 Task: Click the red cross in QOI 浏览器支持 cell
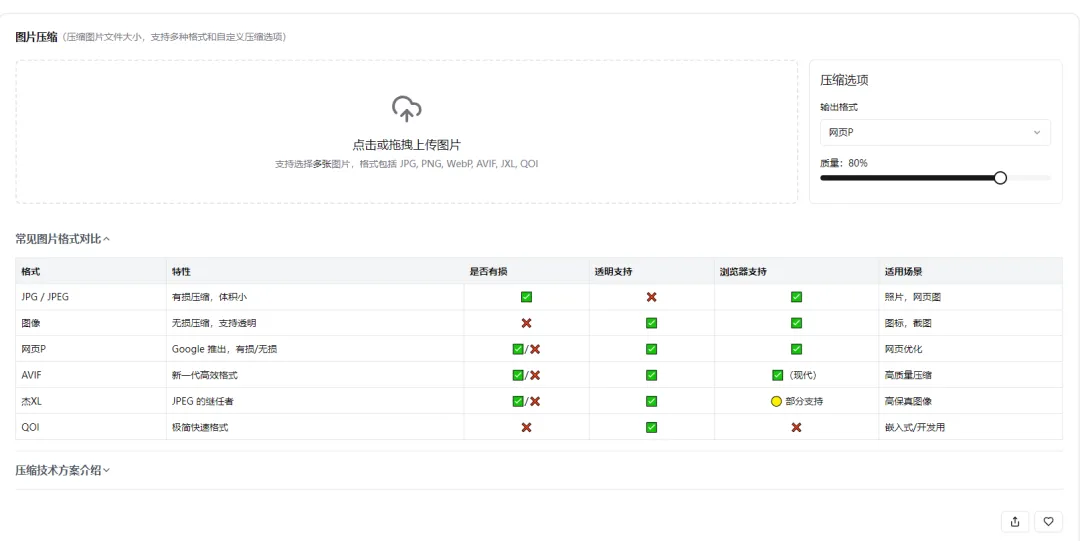[x=796, y=427]
